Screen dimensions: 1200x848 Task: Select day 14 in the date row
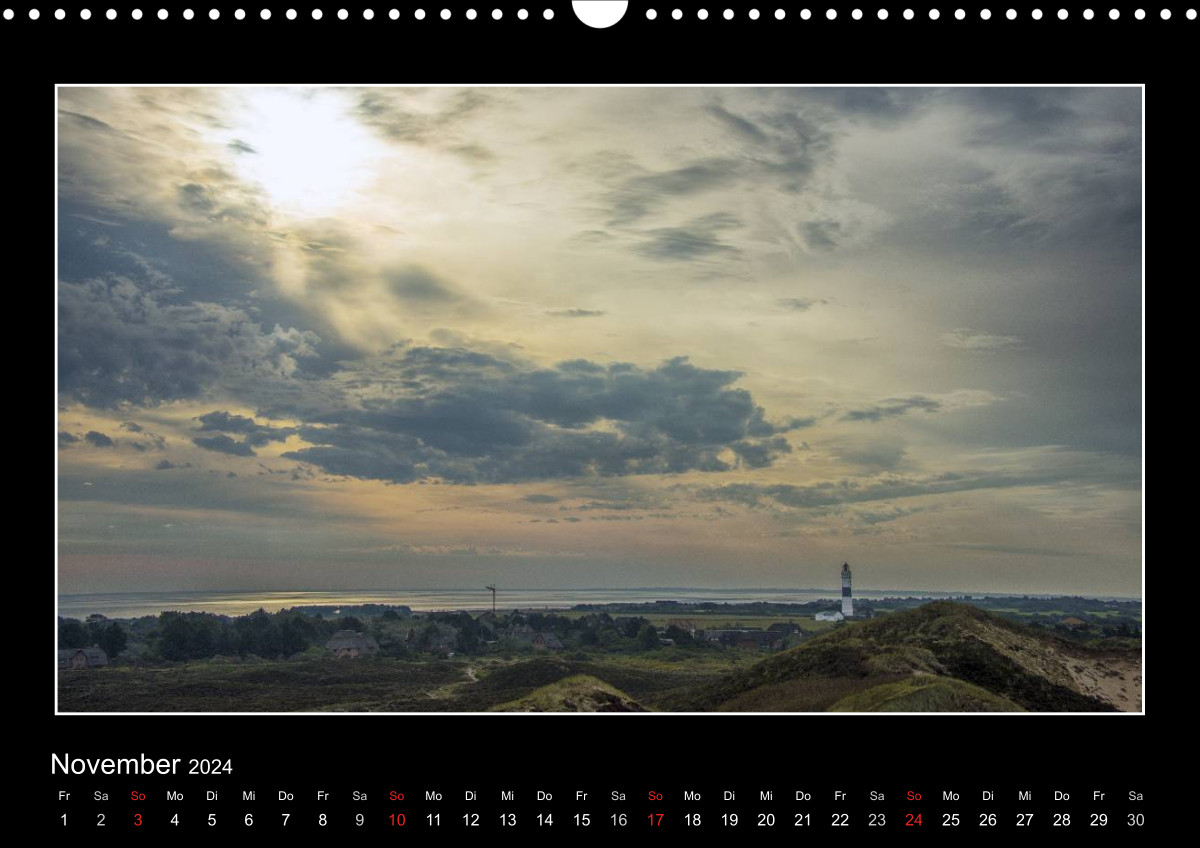[545, 820]
